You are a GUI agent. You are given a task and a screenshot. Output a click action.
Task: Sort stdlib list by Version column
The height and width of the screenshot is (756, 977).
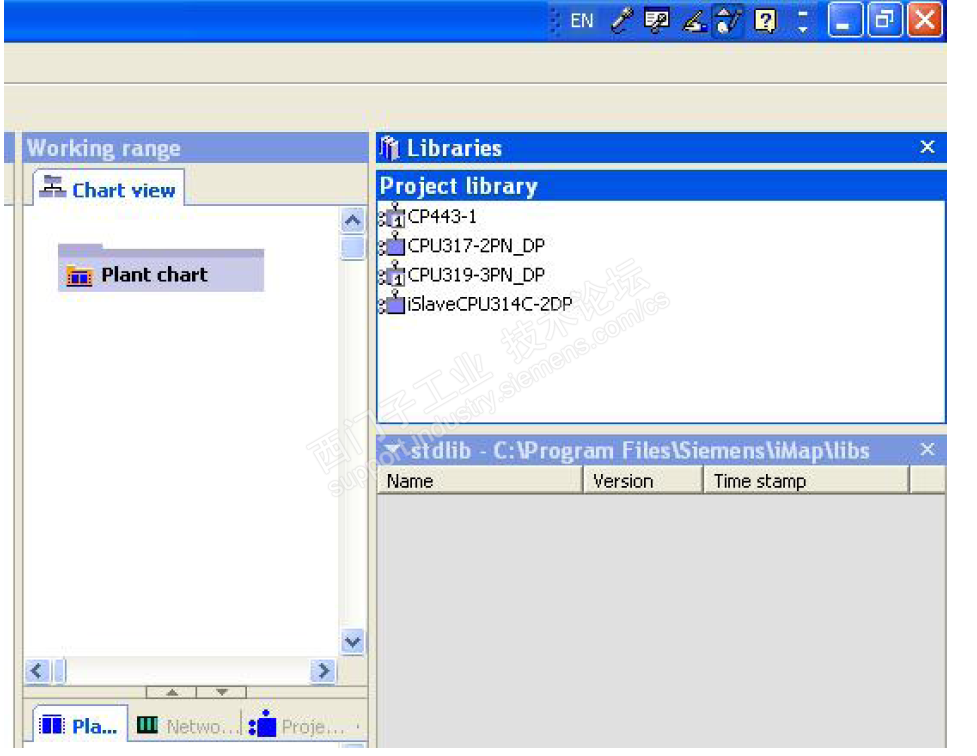click(x=642, y=481)
